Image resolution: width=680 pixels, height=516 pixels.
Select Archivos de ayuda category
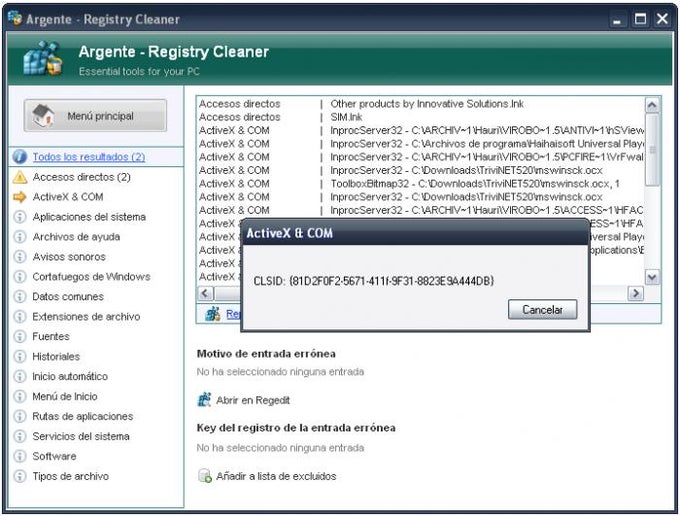coord(76,237)
